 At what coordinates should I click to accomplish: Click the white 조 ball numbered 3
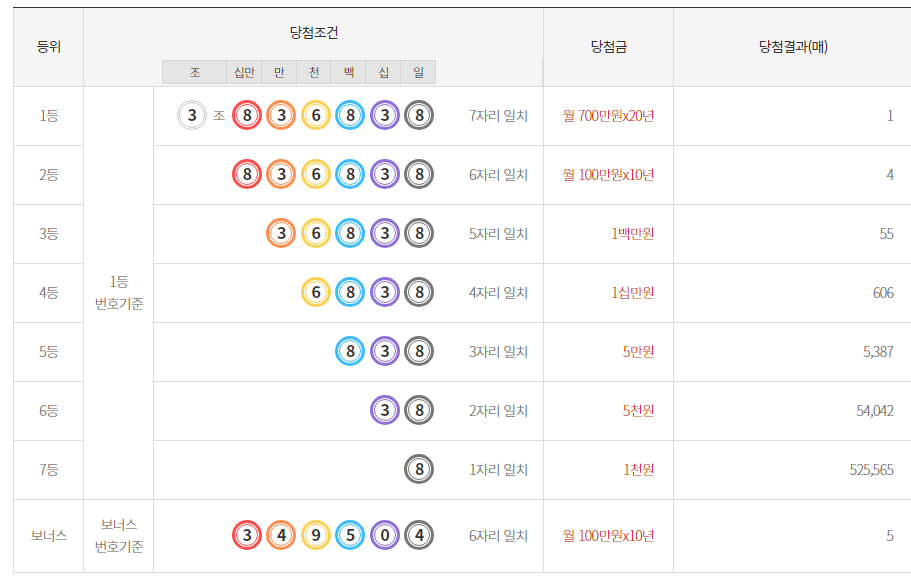pos(192,115)
